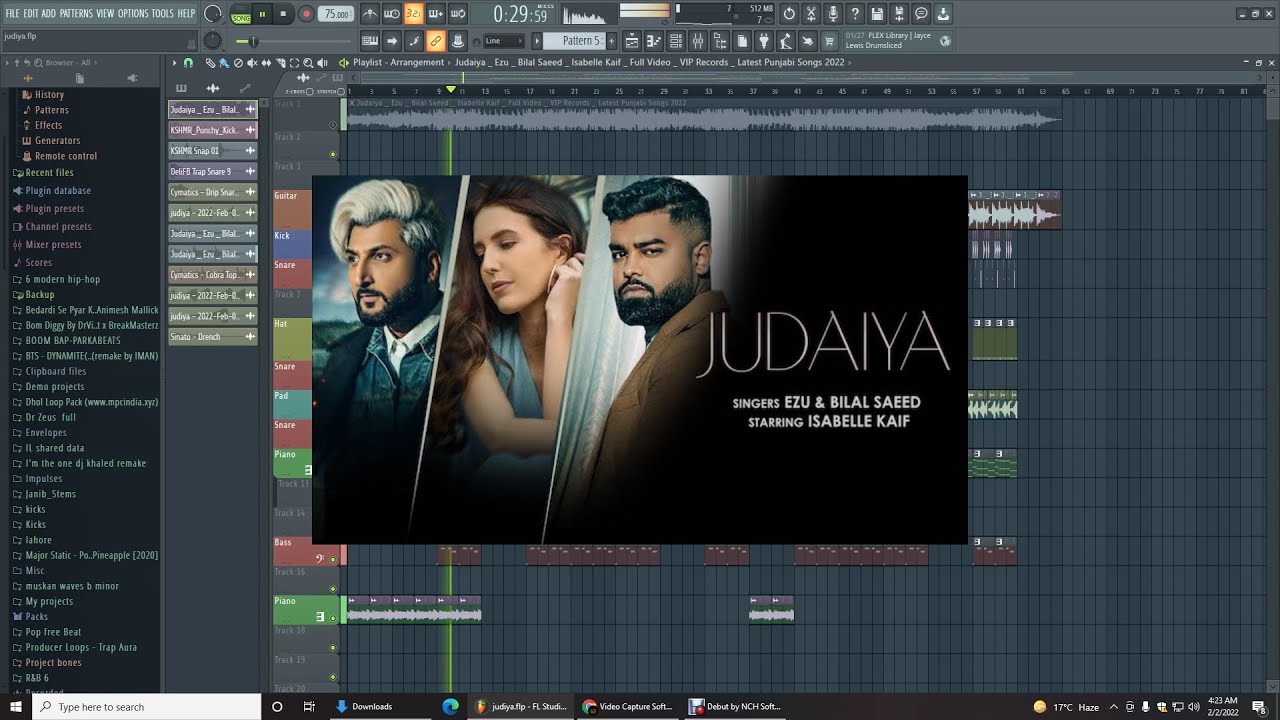Open the Windows notification center icon

(1259, 707)
